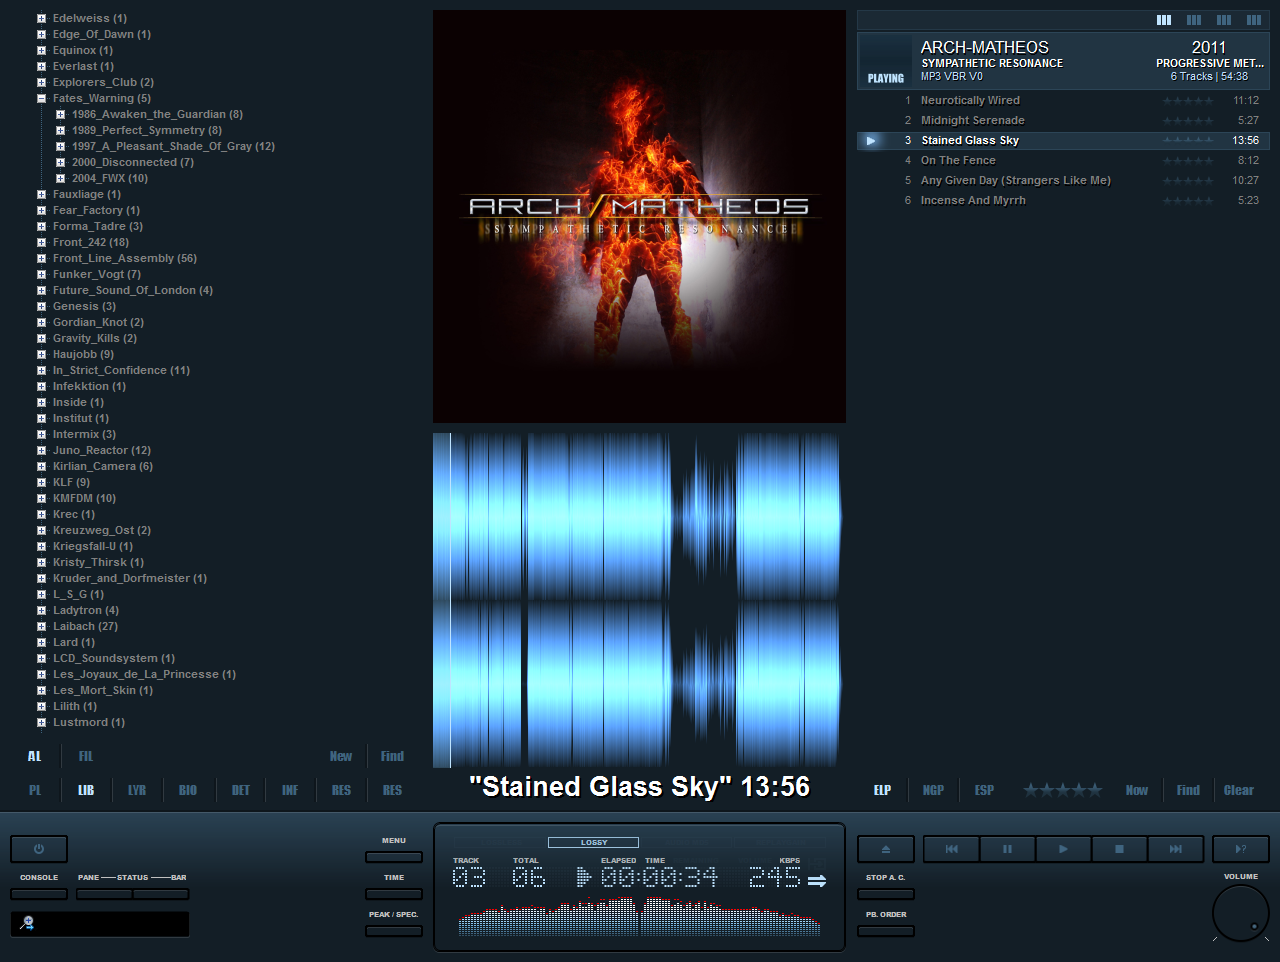Switch to the ELP playlist tab
1280x962 pixels.
click(882, 791)
